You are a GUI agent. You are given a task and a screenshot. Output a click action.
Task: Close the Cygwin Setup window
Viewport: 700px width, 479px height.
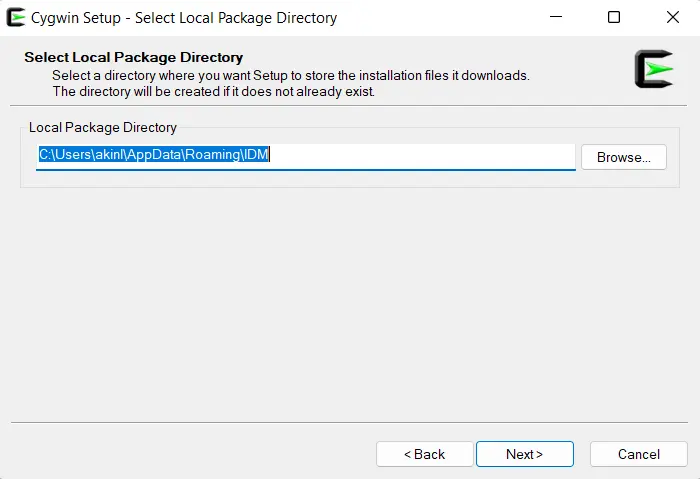(672, 17)
